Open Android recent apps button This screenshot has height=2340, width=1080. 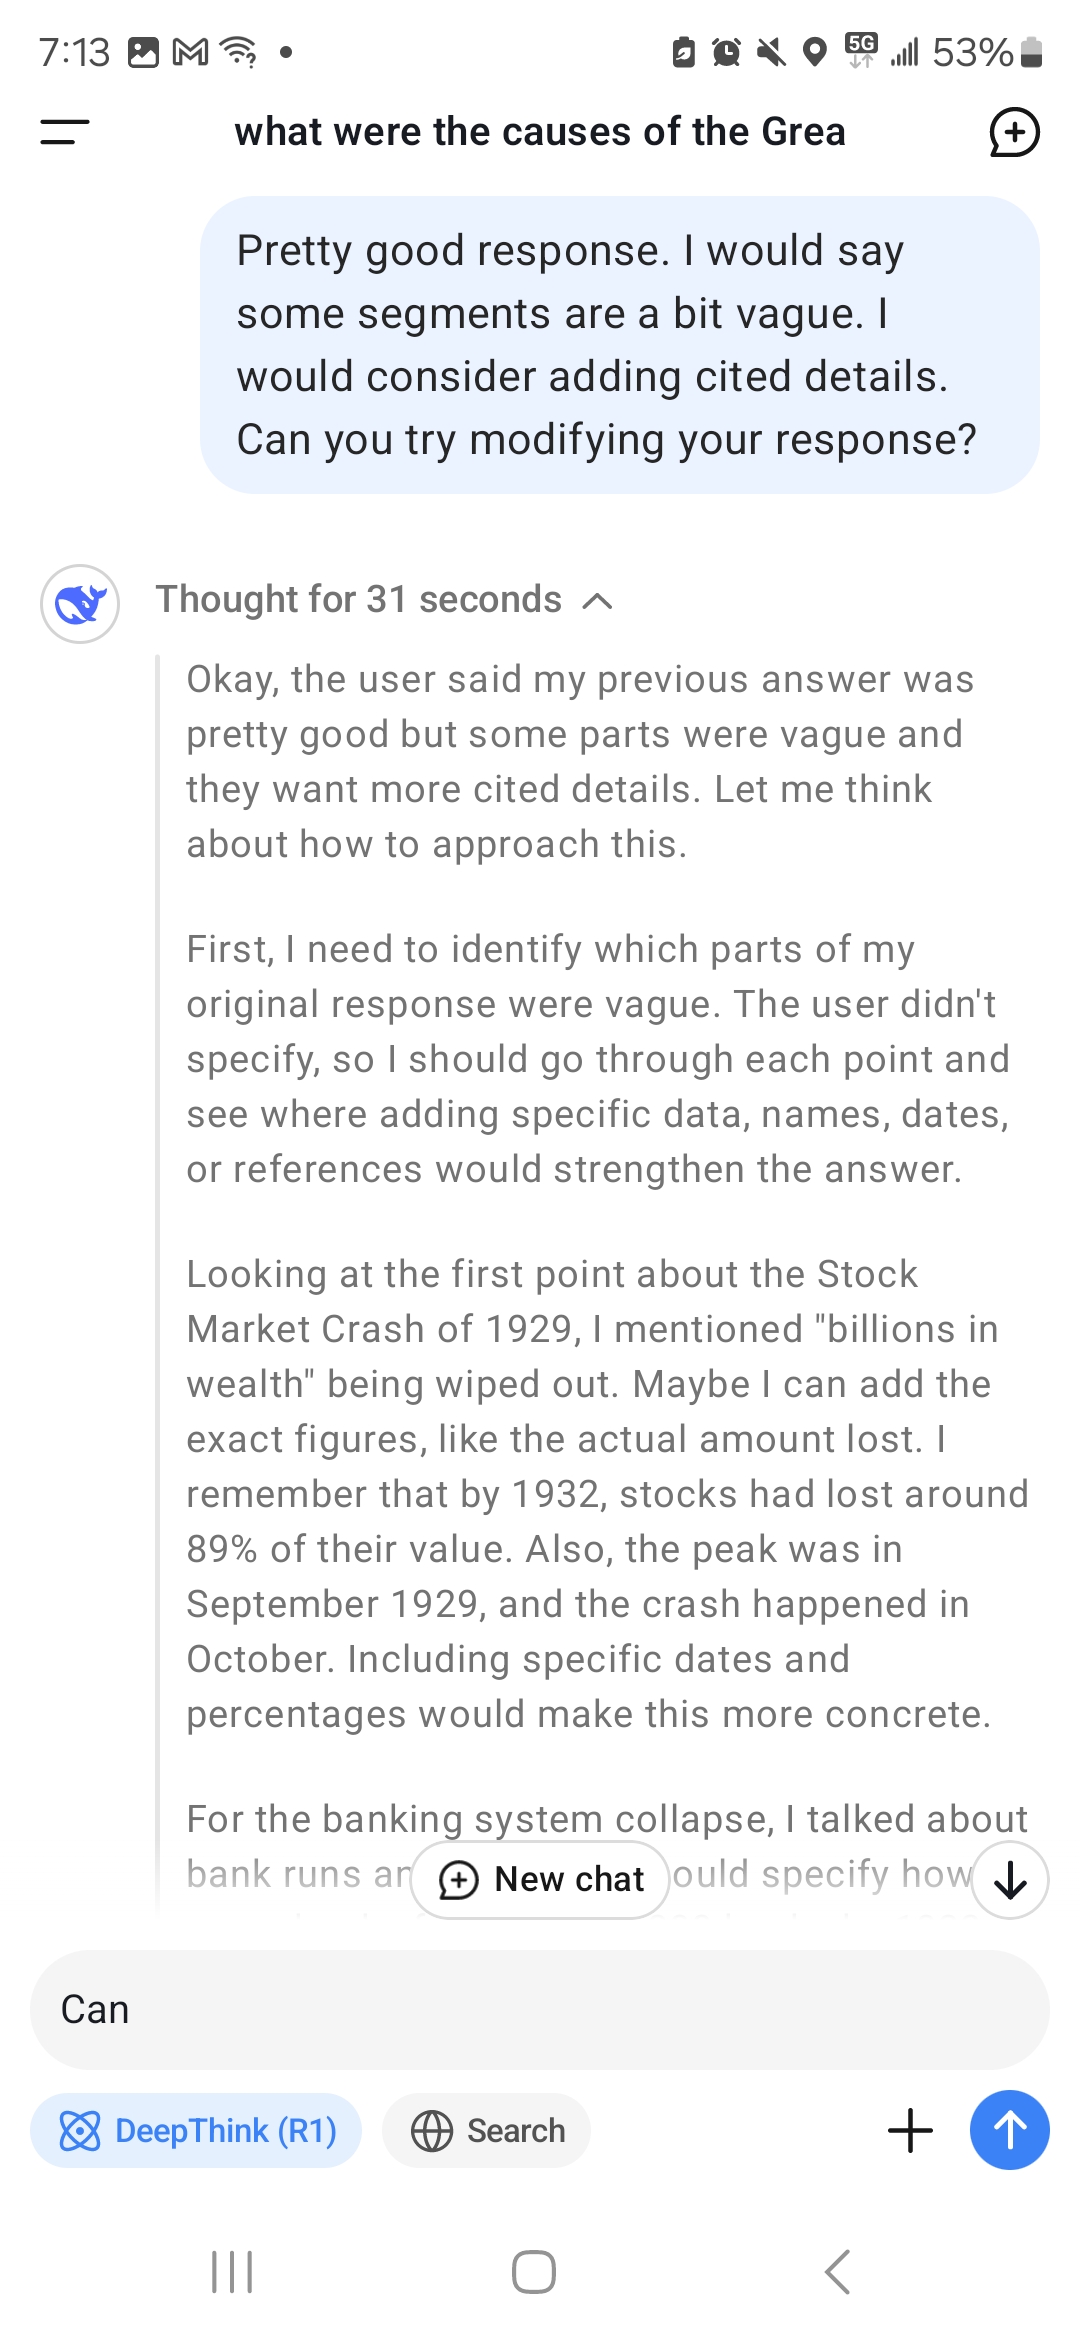232,2272
